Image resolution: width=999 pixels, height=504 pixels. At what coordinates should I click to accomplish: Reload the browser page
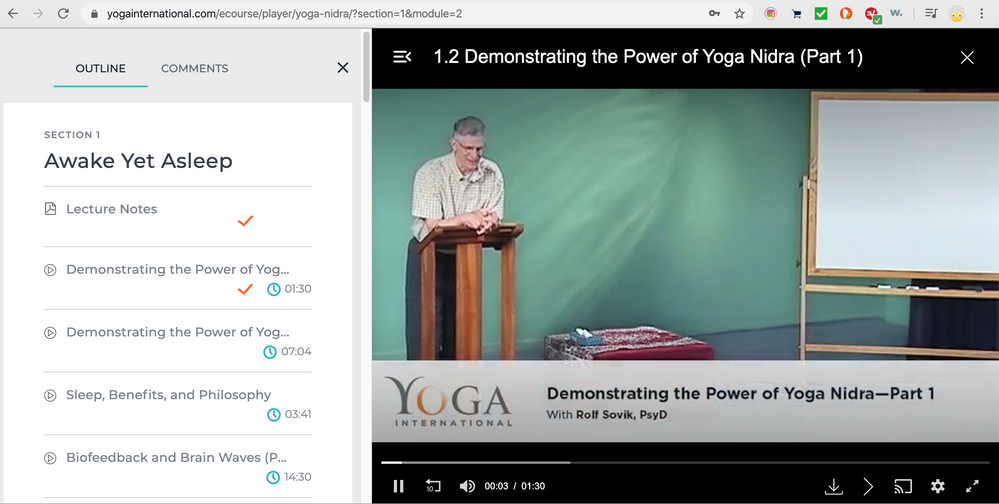[x=63, y=14]
